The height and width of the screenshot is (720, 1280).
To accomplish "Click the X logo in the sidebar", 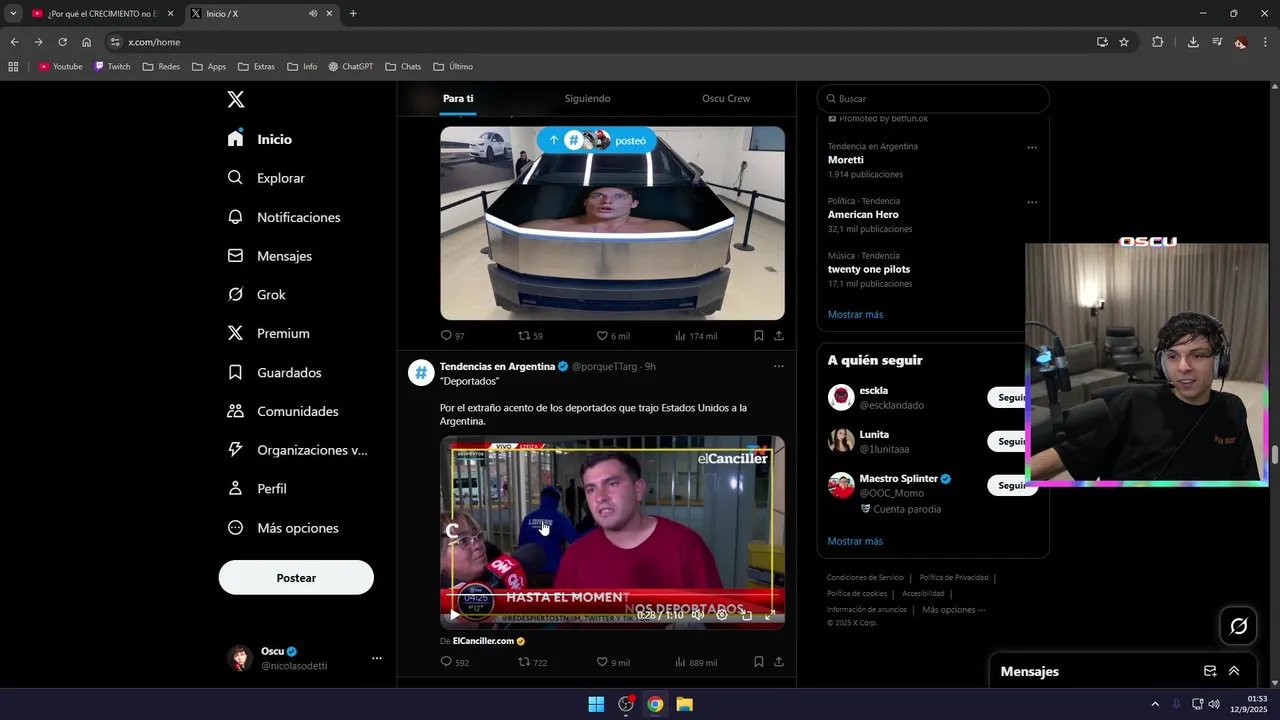I will [236, 99].
